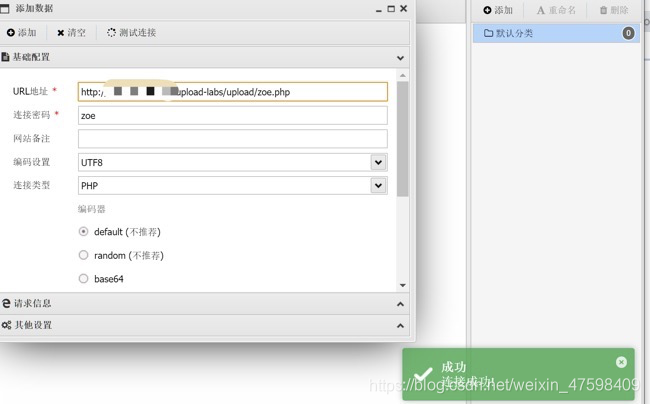The width and height of the screenshot is (650, 404).
Task: Dismiss the green 成功 notification
Action: pos(621,362)
